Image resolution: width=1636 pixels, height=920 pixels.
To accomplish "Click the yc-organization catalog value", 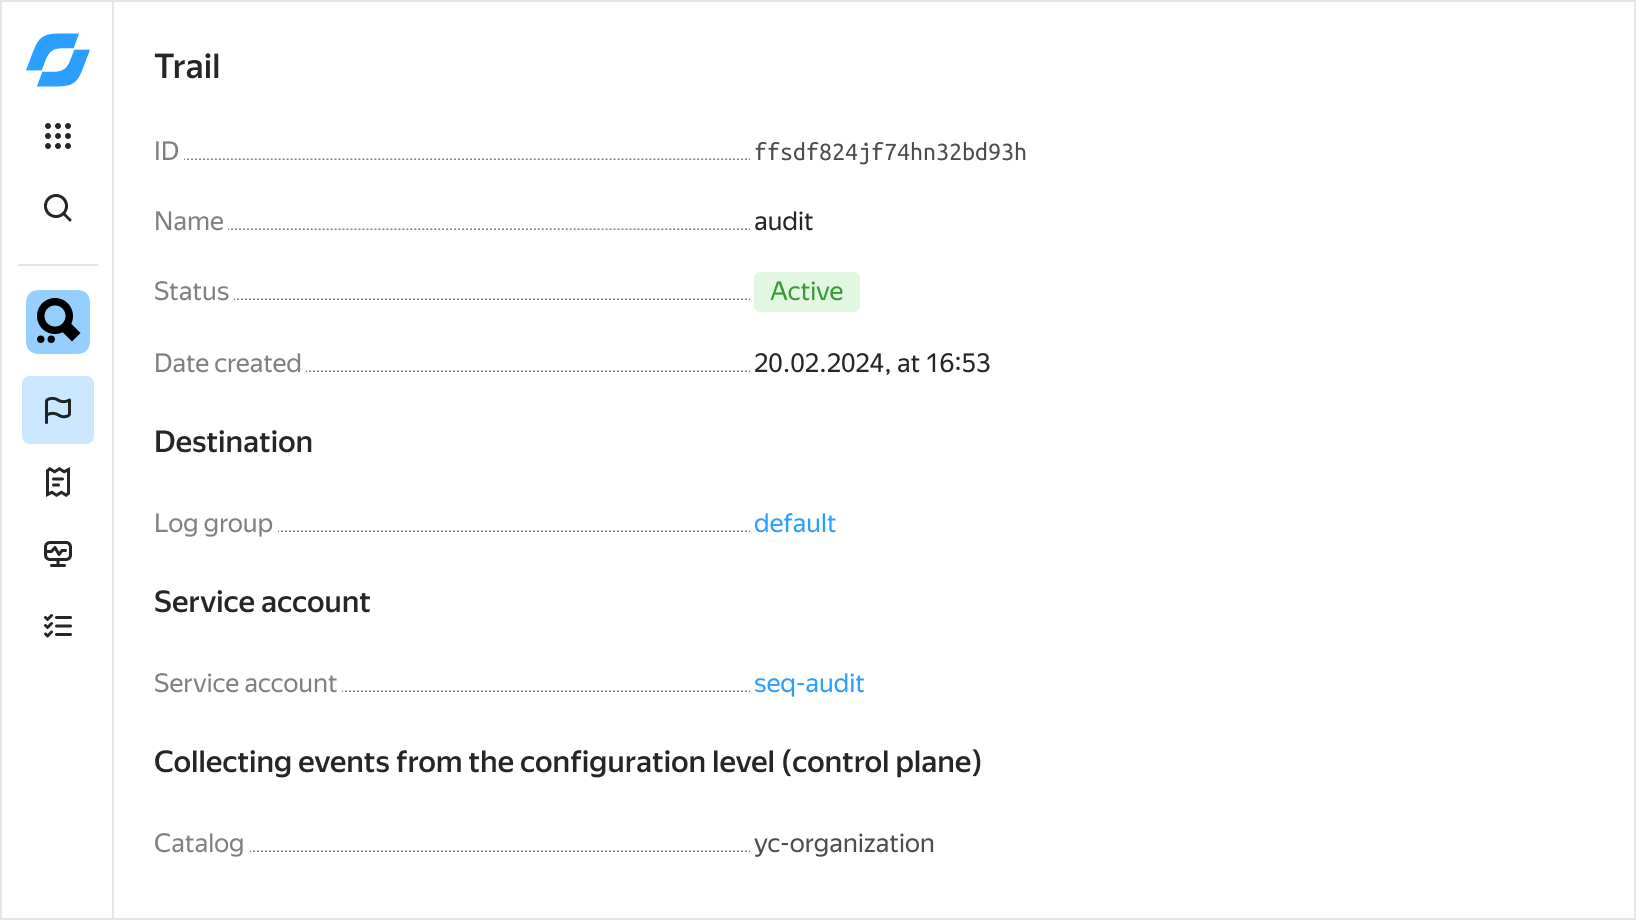I will point(843,843).
